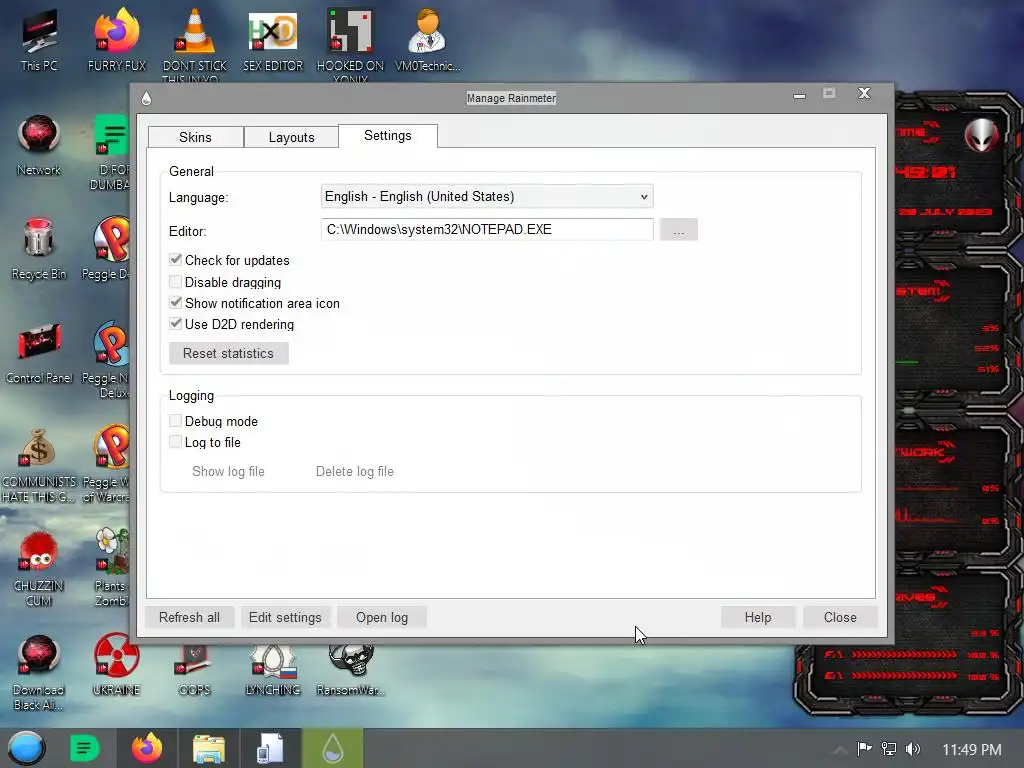The height and width of the screenshot is (768, 1024).
Task: Click the network tray icon
Action: pyautogui.click(x=889, y=749)
